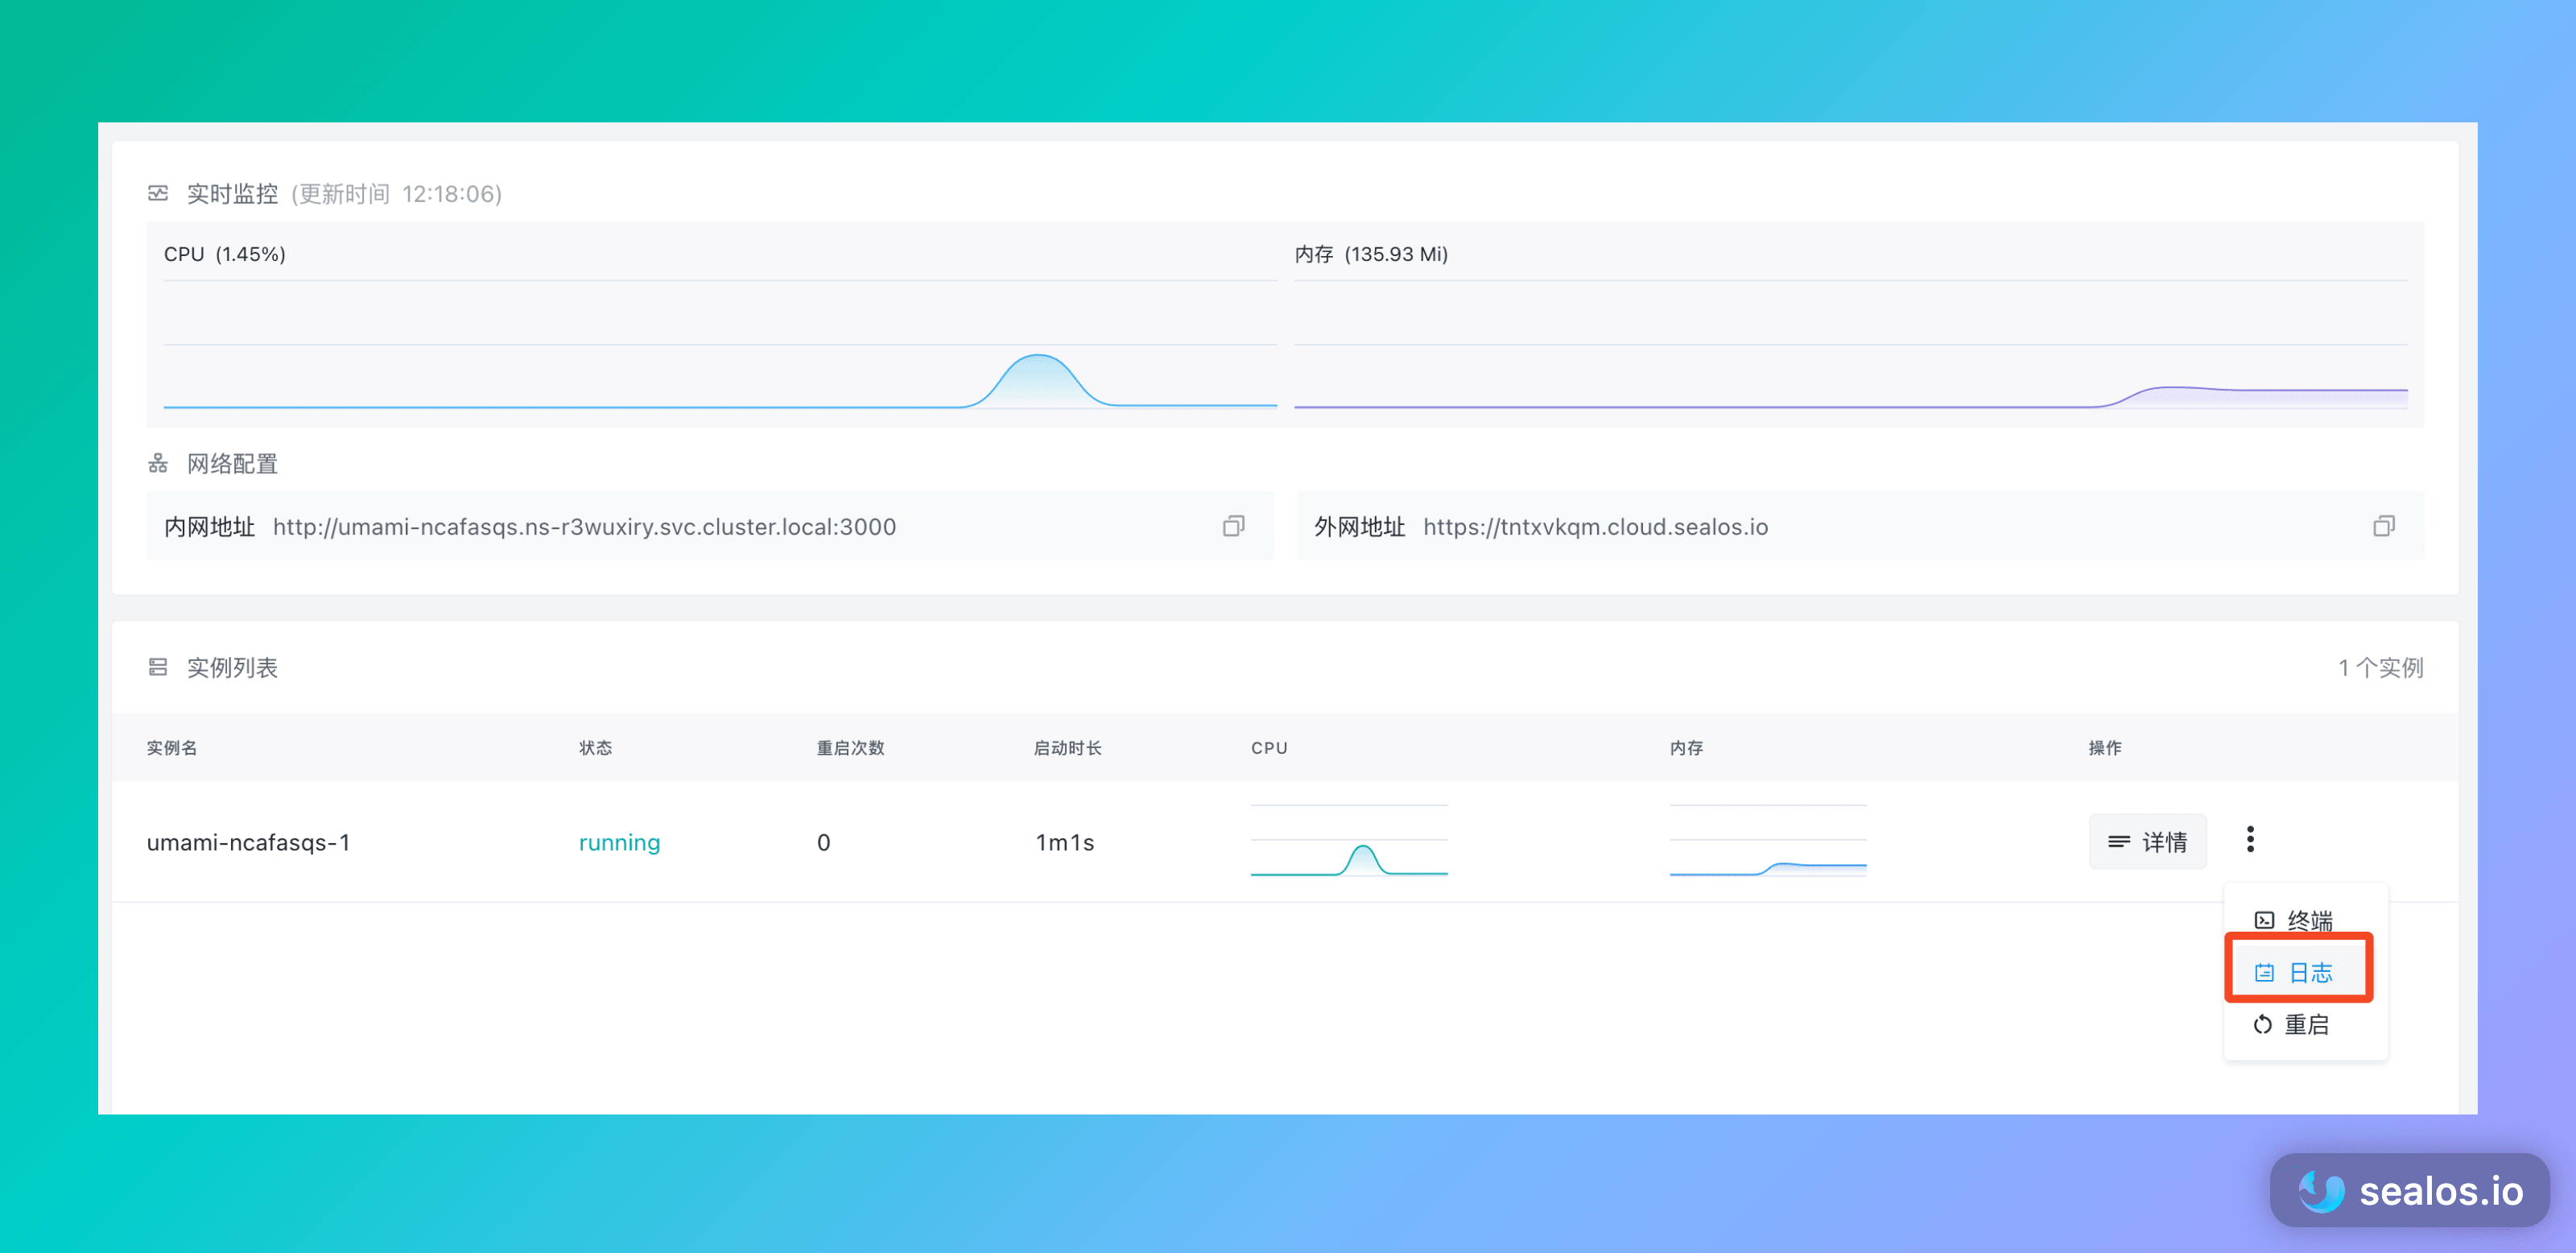Click the sealos.io logo badge
Image resolution: width=2576 pixels, height=1253 pixels.
[2410, 1190]
